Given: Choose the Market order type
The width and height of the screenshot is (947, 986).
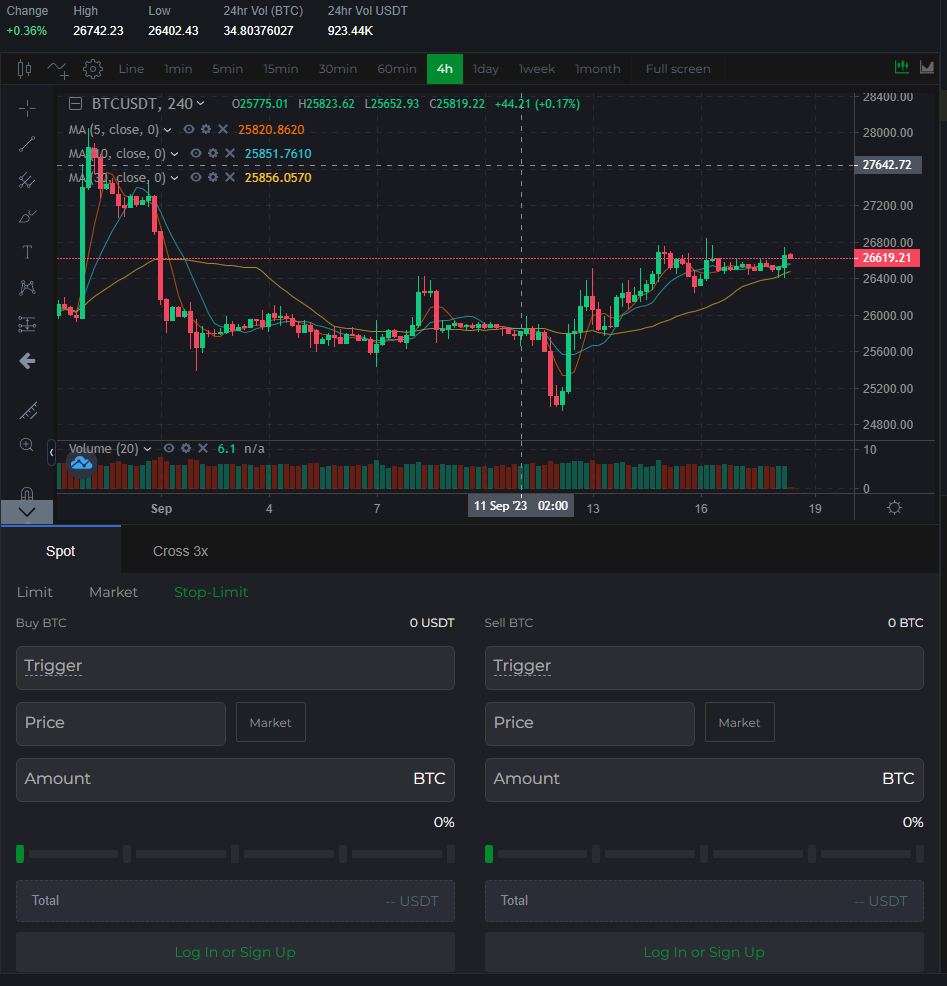Looking at the screenshot, I should coord(113,592).
